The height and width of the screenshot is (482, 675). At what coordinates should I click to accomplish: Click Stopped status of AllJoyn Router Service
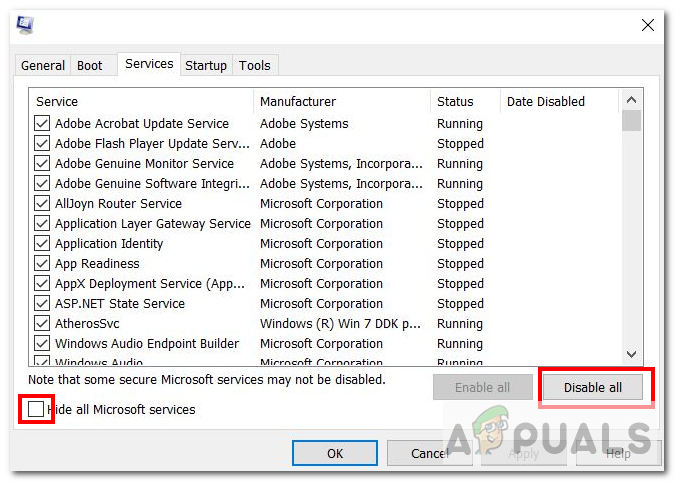click(460, 204)
